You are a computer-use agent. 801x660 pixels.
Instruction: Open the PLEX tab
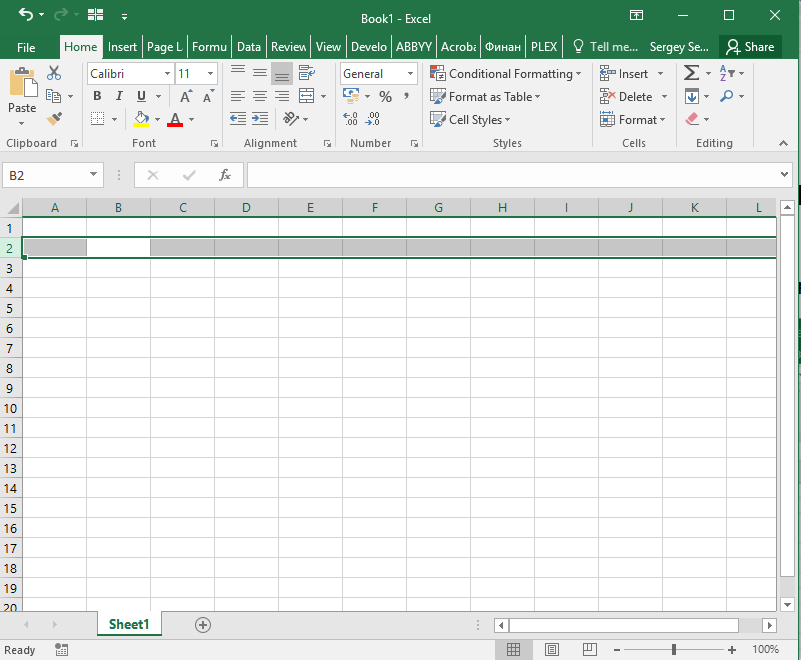click(544, 47)
